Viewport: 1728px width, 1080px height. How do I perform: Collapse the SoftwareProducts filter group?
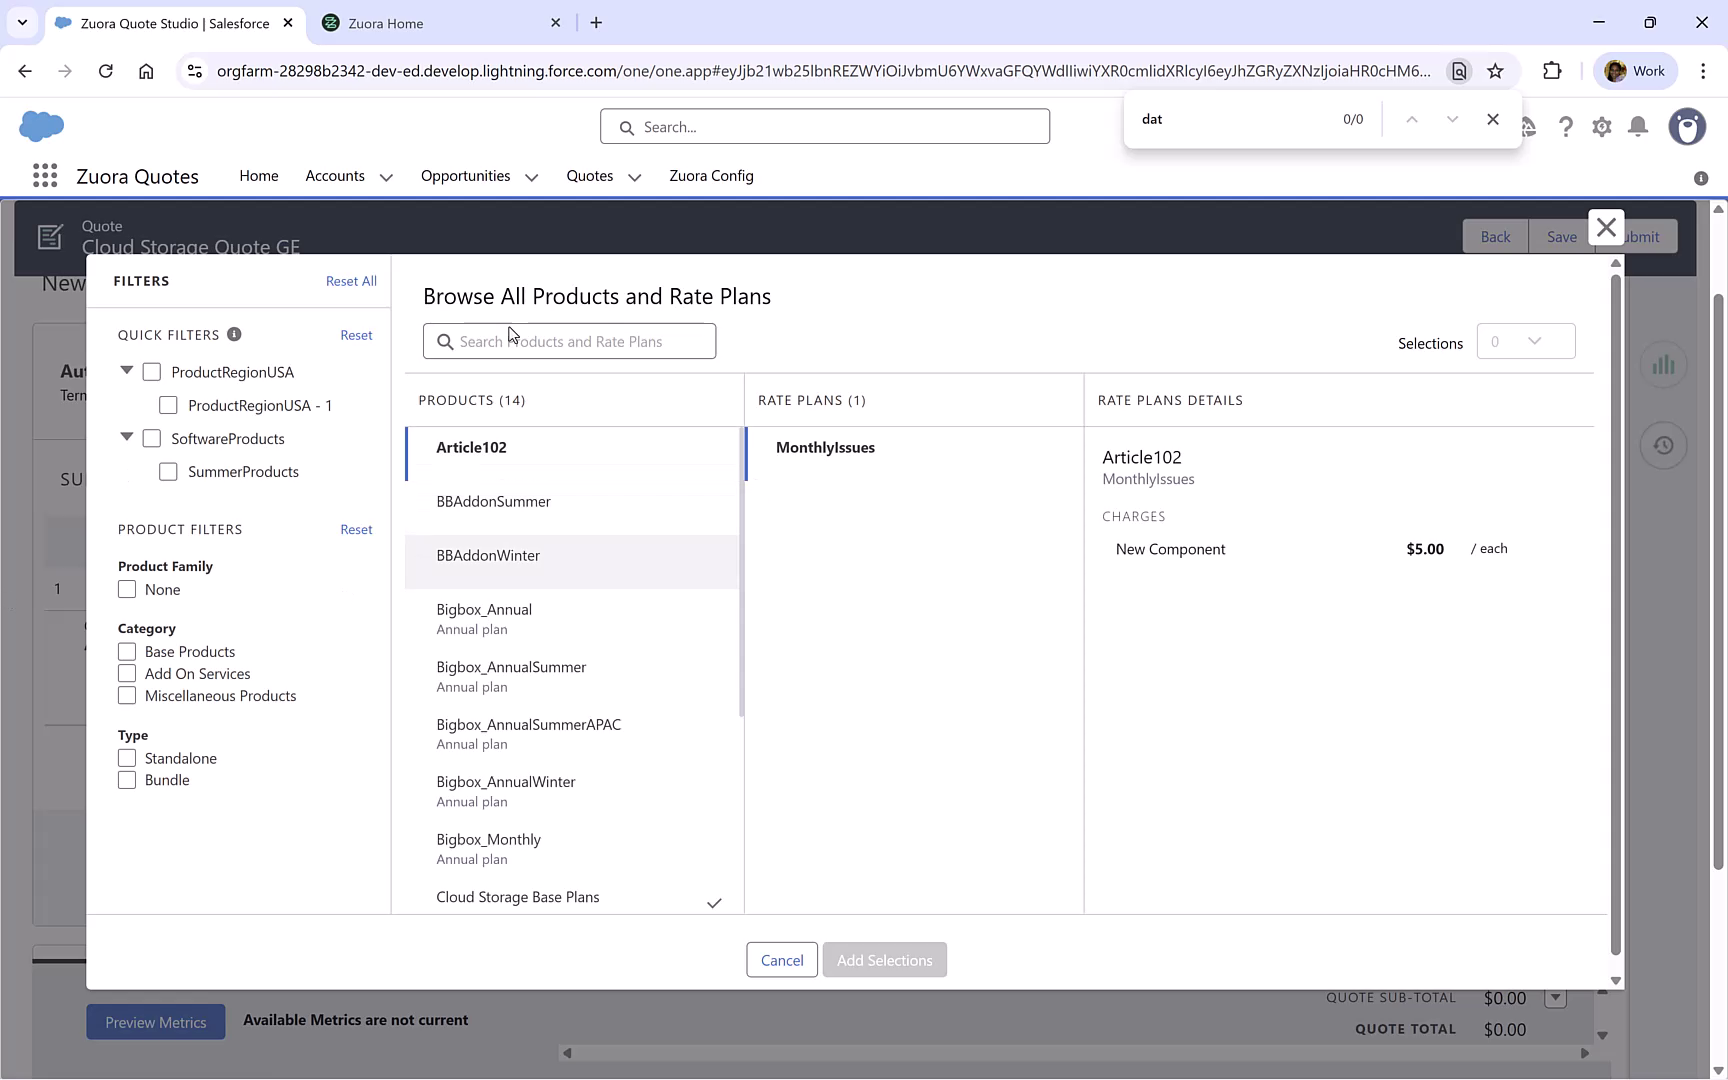coord(126,437)
